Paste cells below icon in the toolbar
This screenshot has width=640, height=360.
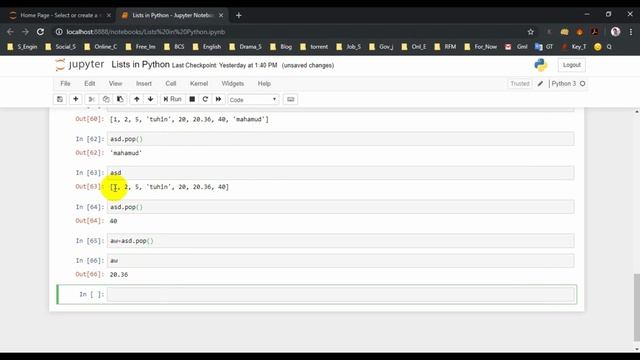click(x=120, y=99)
